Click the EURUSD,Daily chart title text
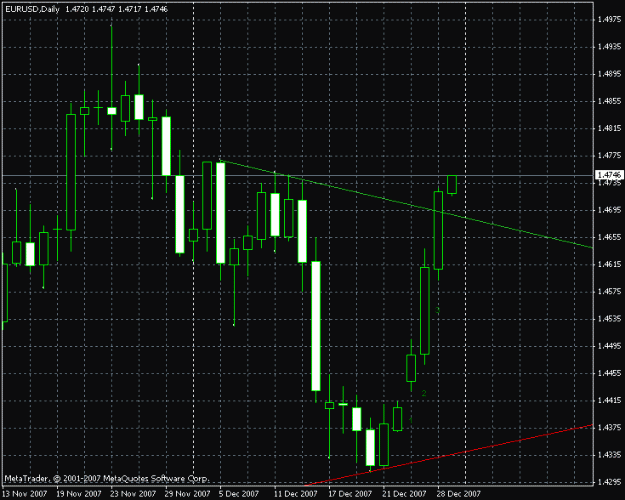The width and height of the screenshot is (625, 500). 33,9
